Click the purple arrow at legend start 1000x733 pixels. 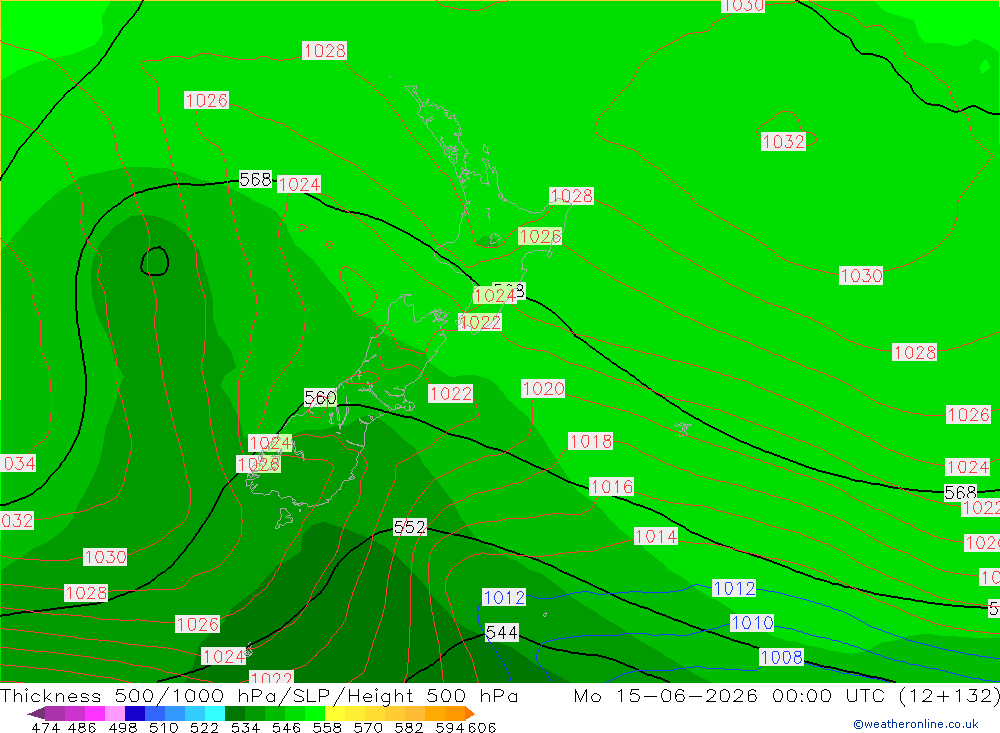(36, 713)
